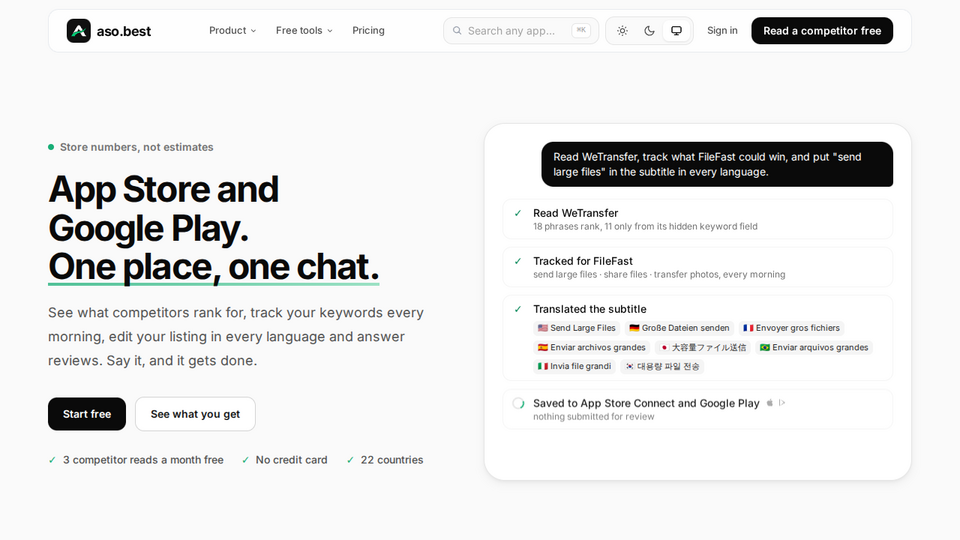Expand the Product chevron arrow
The width and height of the screenshot is (960, 540).
[x=253, y=31]
